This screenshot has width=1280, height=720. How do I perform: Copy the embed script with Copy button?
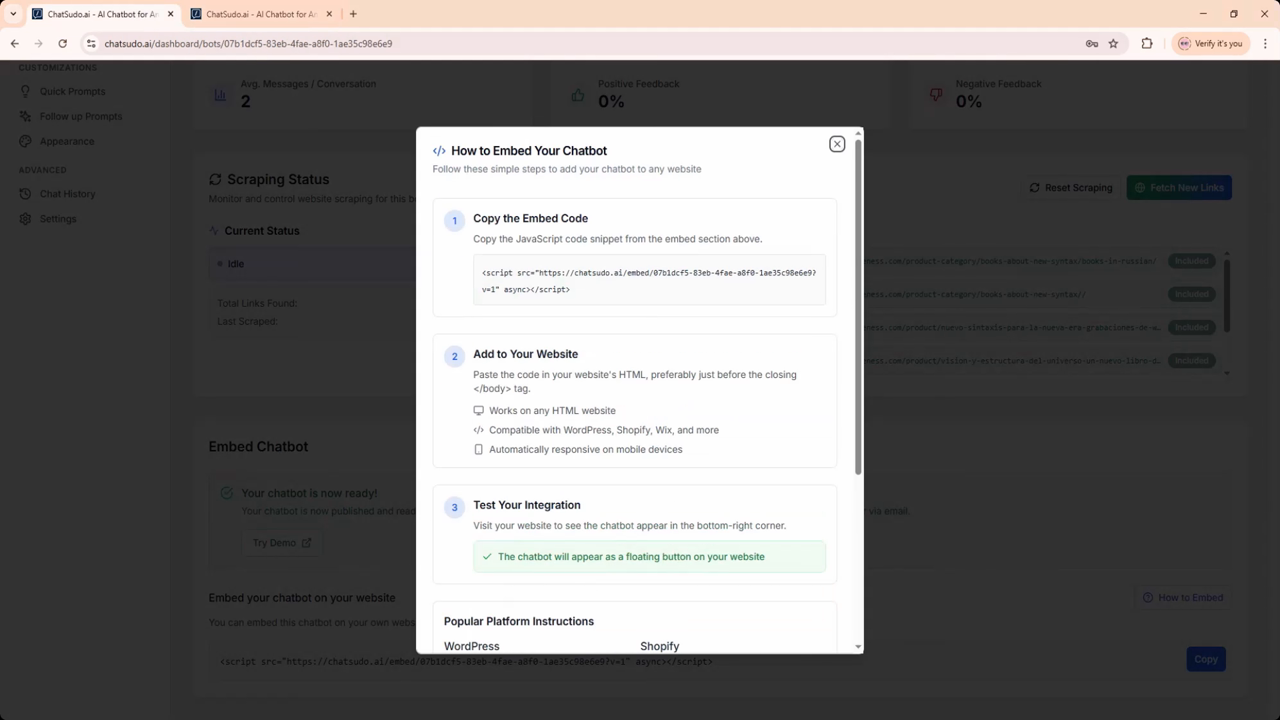pos(1206,659)
